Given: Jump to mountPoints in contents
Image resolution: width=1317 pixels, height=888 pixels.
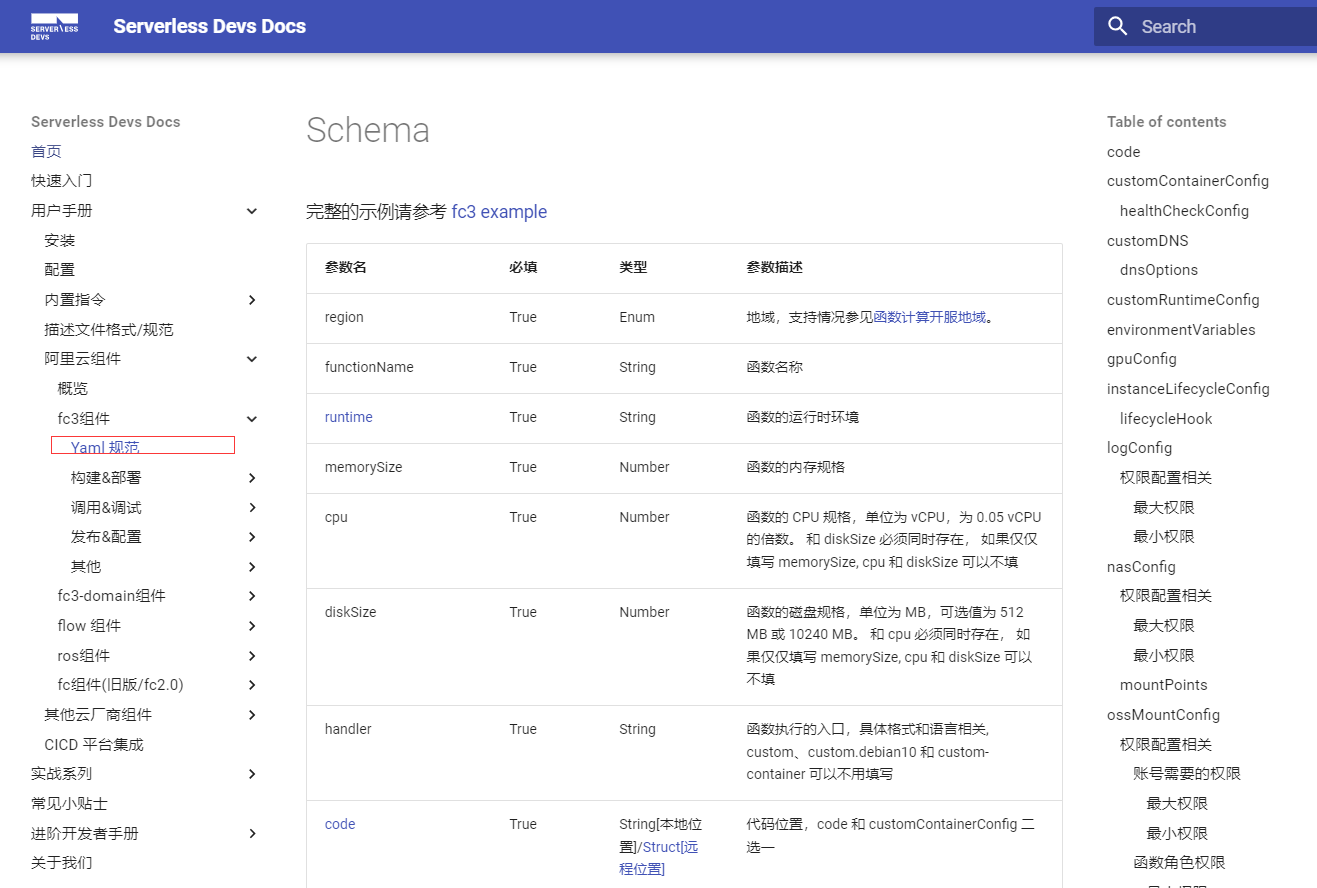Looking at the screenshot, I should pyautogui.click(x=1164, y=685).
